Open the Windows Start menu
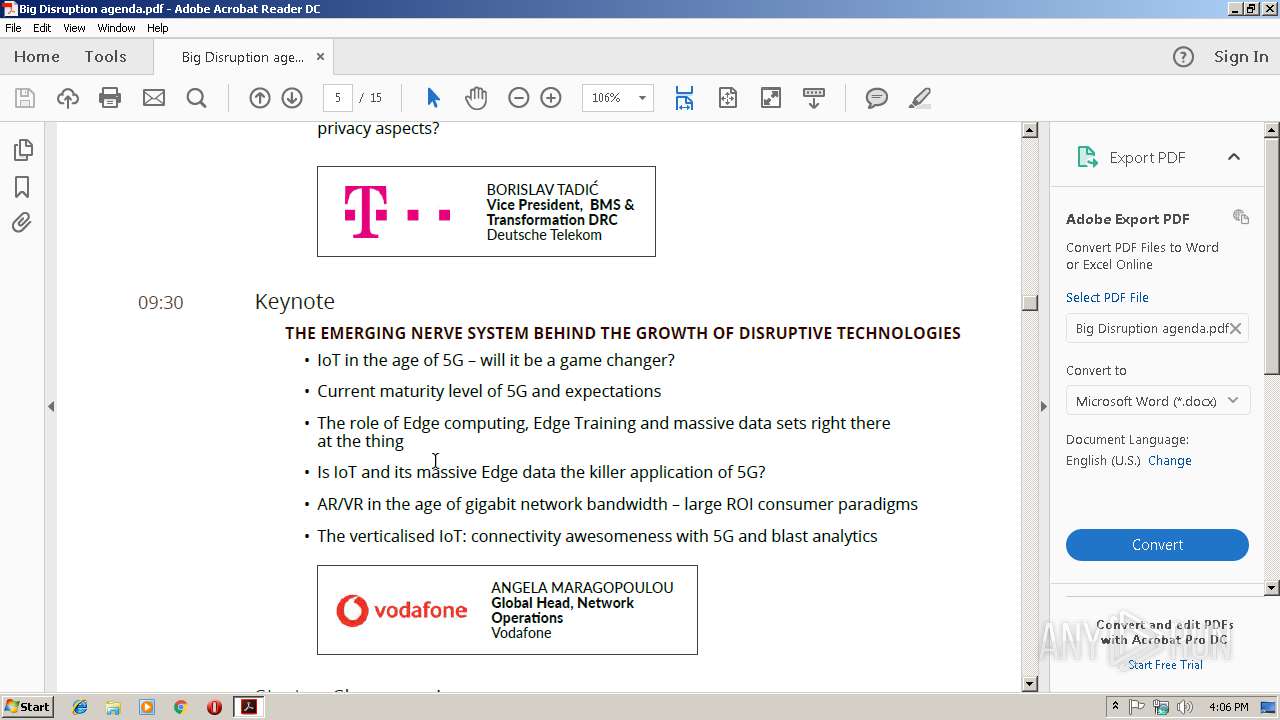1280x720 pixels. coord(27,706)
